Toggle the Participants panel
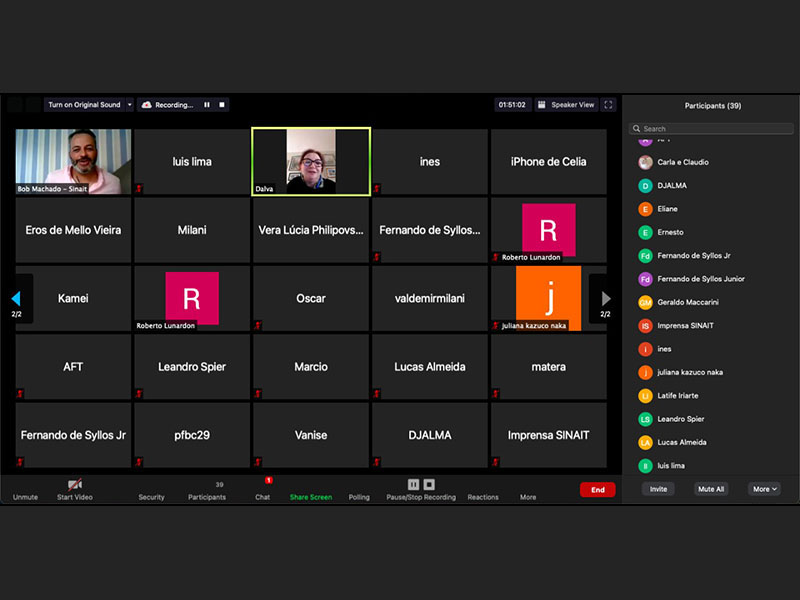This screenshot has width=800, height=600. [x=207, y=489]
